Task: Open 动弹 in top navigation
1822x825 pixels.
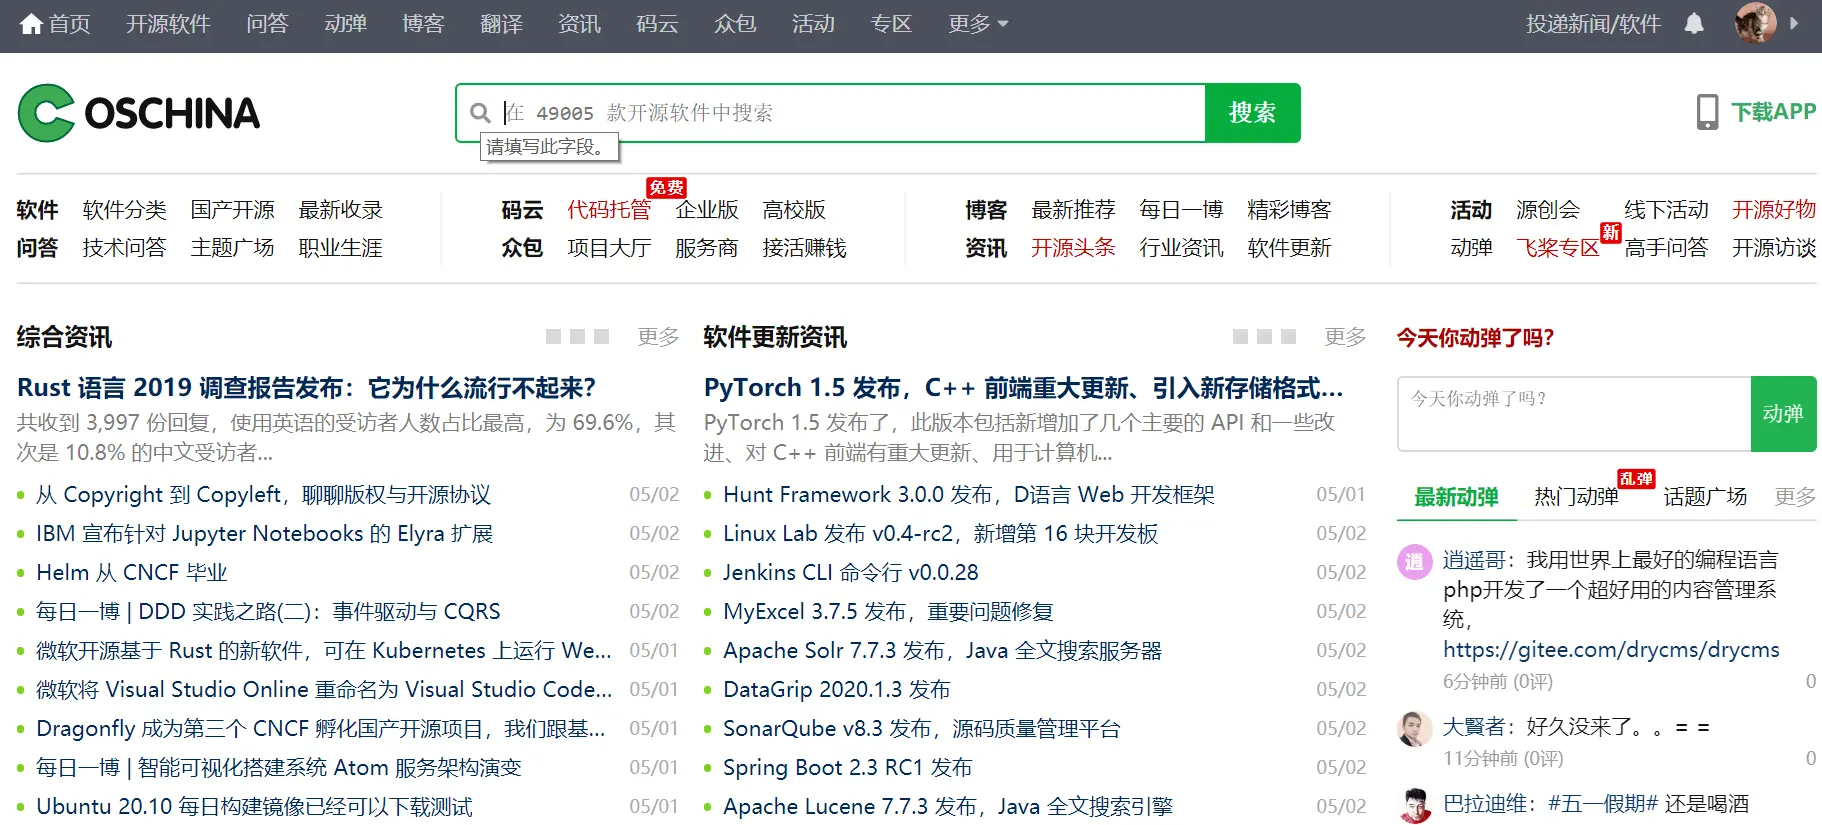Action: (345, 24)
